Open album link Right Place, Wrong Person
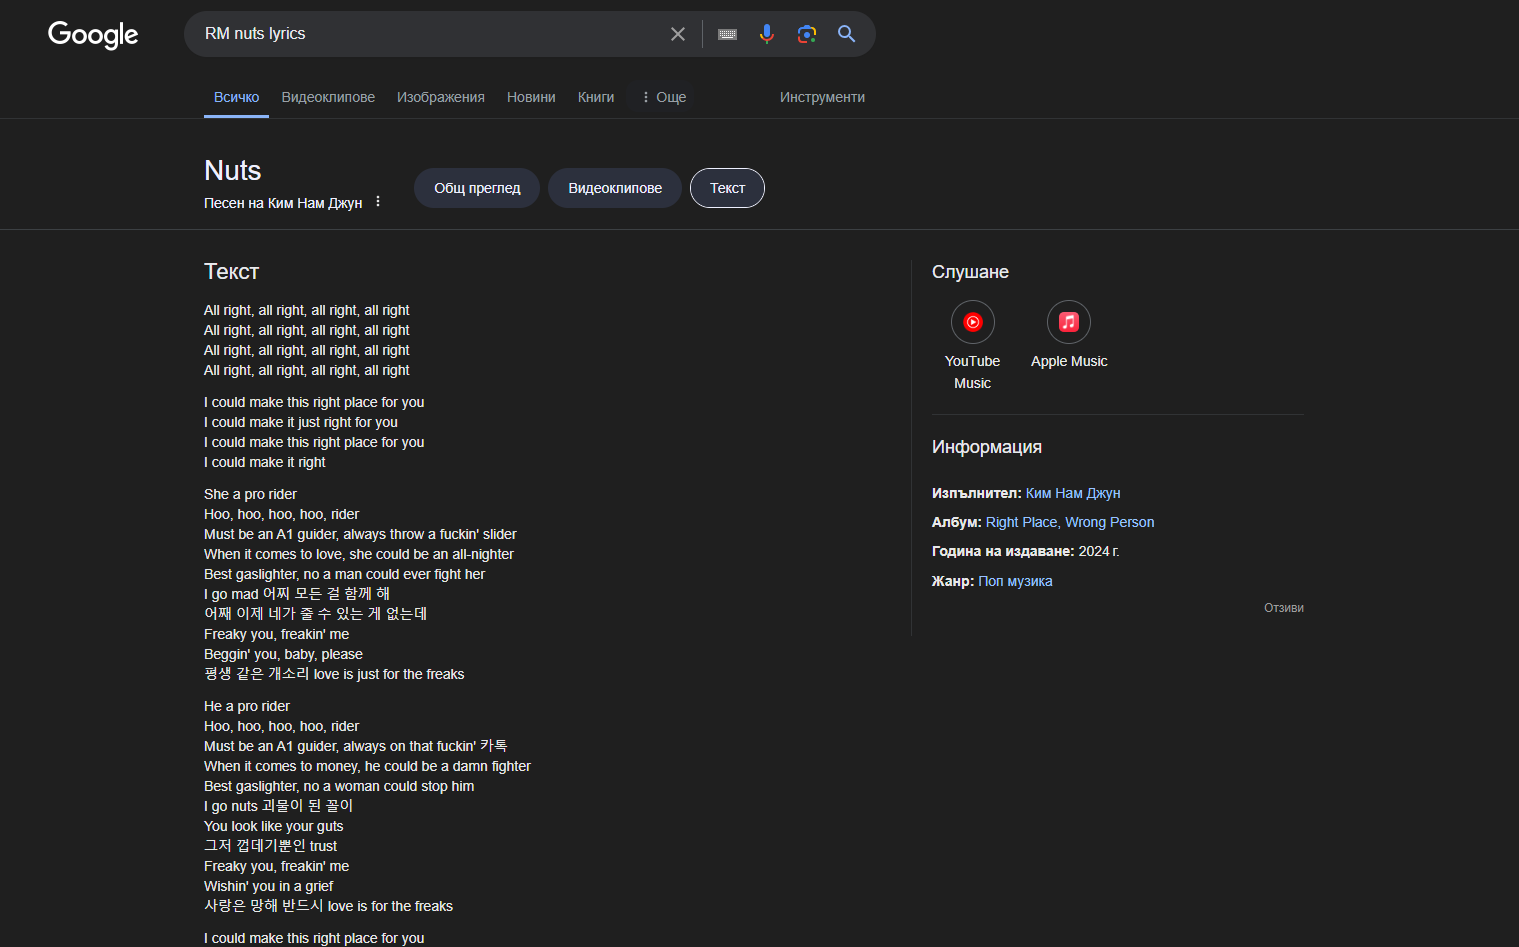Screen dimensions: 1519x947 click(x=1069, y=522)
